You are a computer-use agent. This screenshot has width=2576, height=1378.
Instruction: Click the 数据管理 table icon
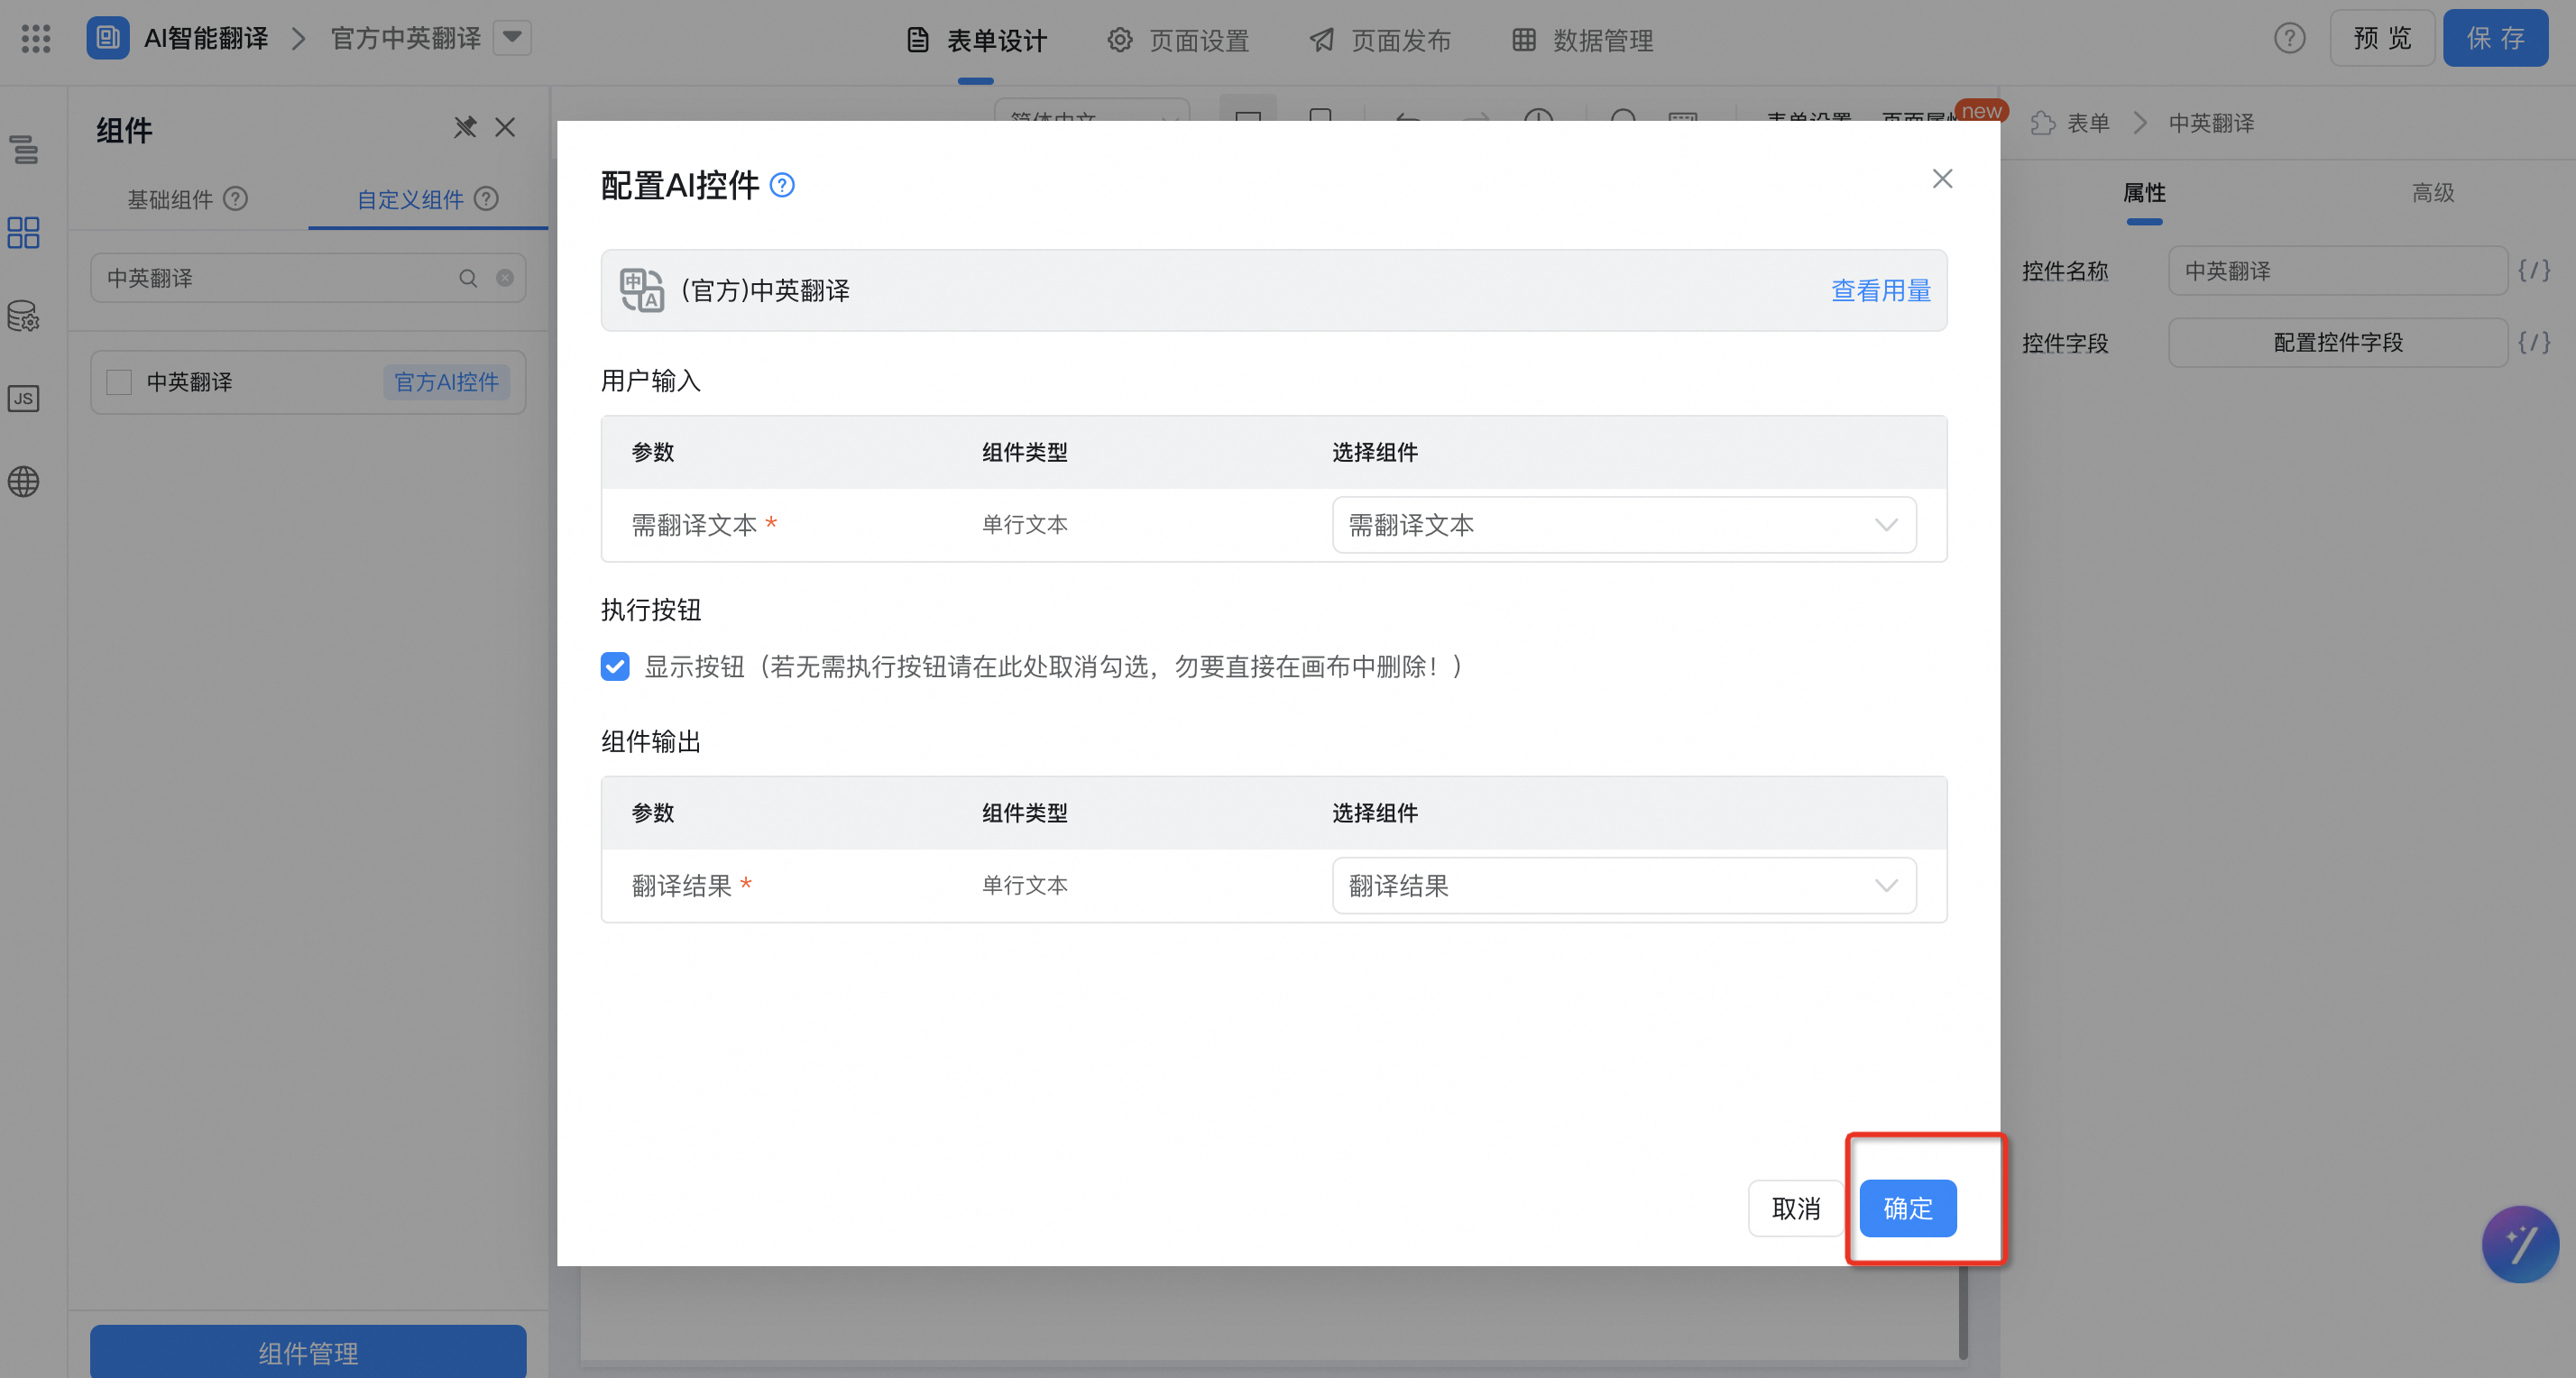pyautogui.click(x=1524, y=40)
